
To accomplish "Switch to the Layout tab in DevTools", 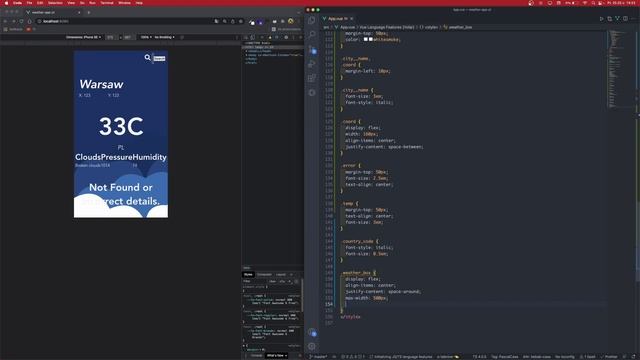I will coord(281,274).
